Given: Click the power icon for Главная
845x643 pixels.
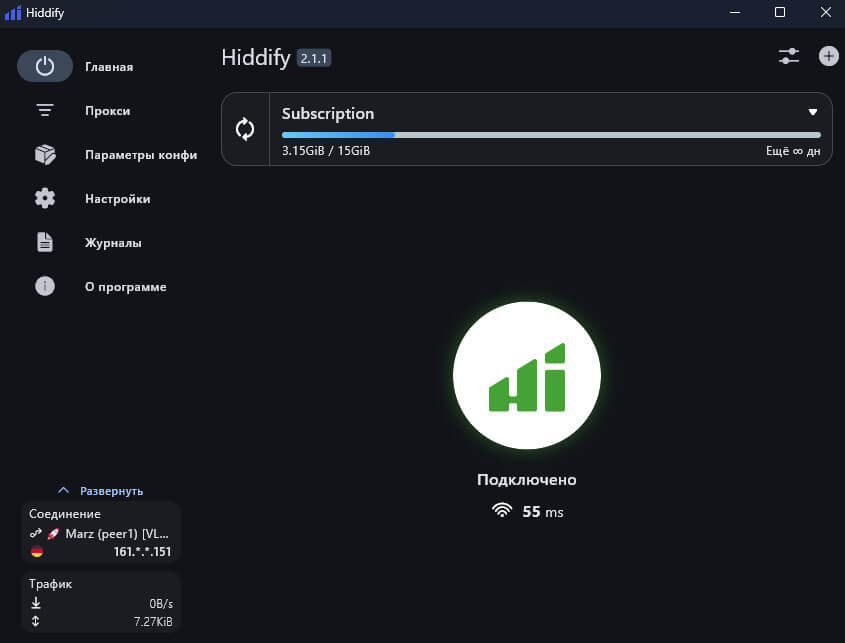Looking at the screenshot, I should point(45,66).
